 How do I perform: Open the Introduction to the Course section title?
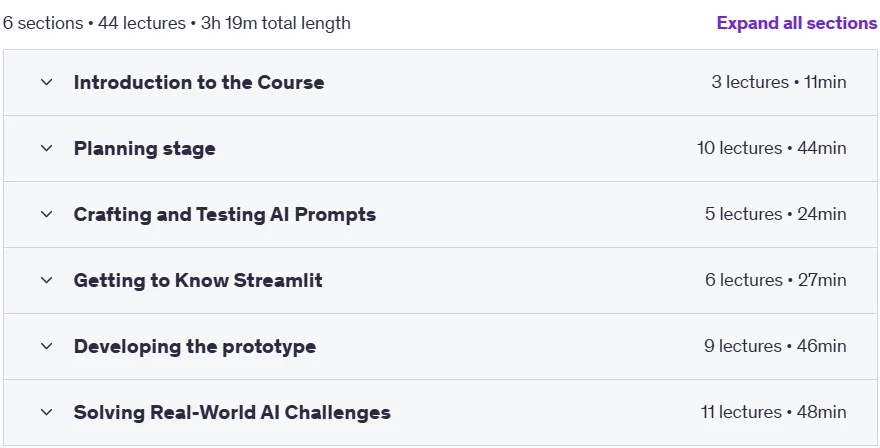(x=199, y=83)
